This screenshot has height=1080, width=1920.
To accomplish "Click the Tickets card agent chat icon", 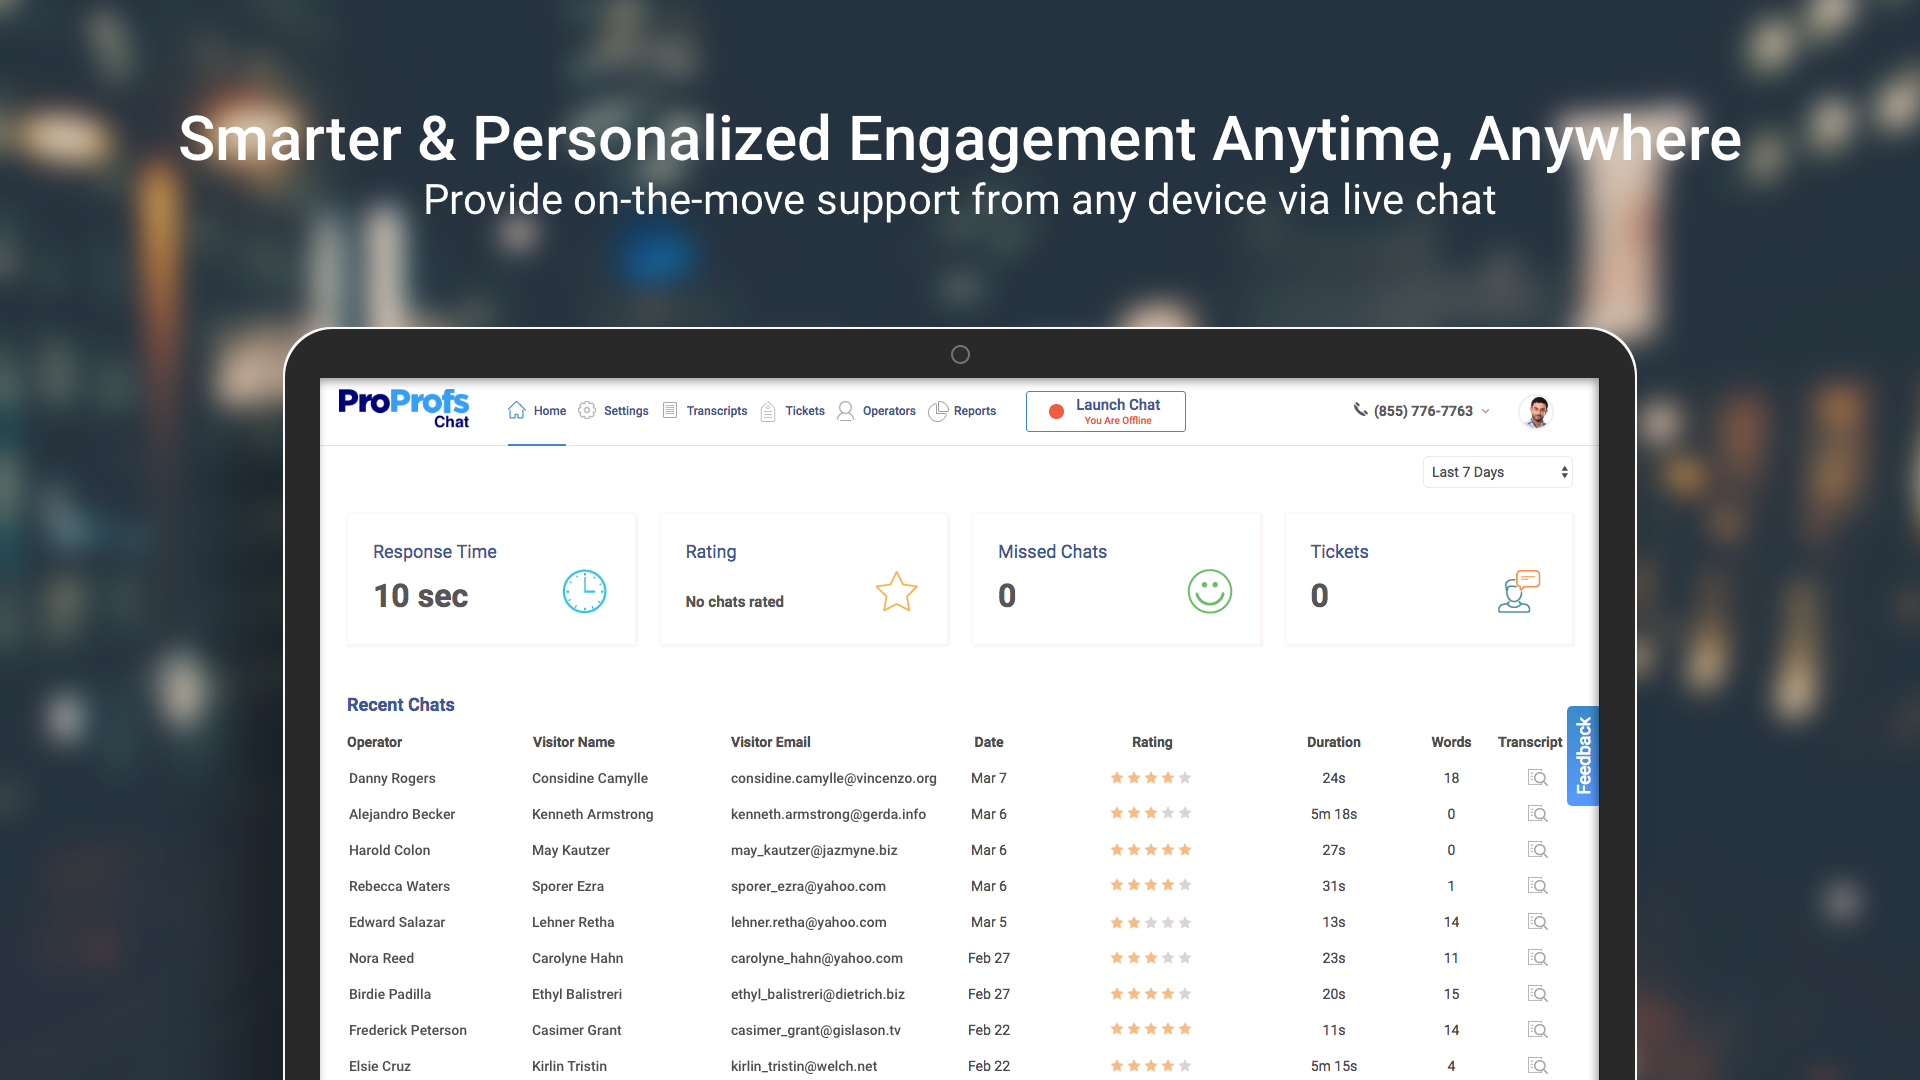I will (1519, 591).
